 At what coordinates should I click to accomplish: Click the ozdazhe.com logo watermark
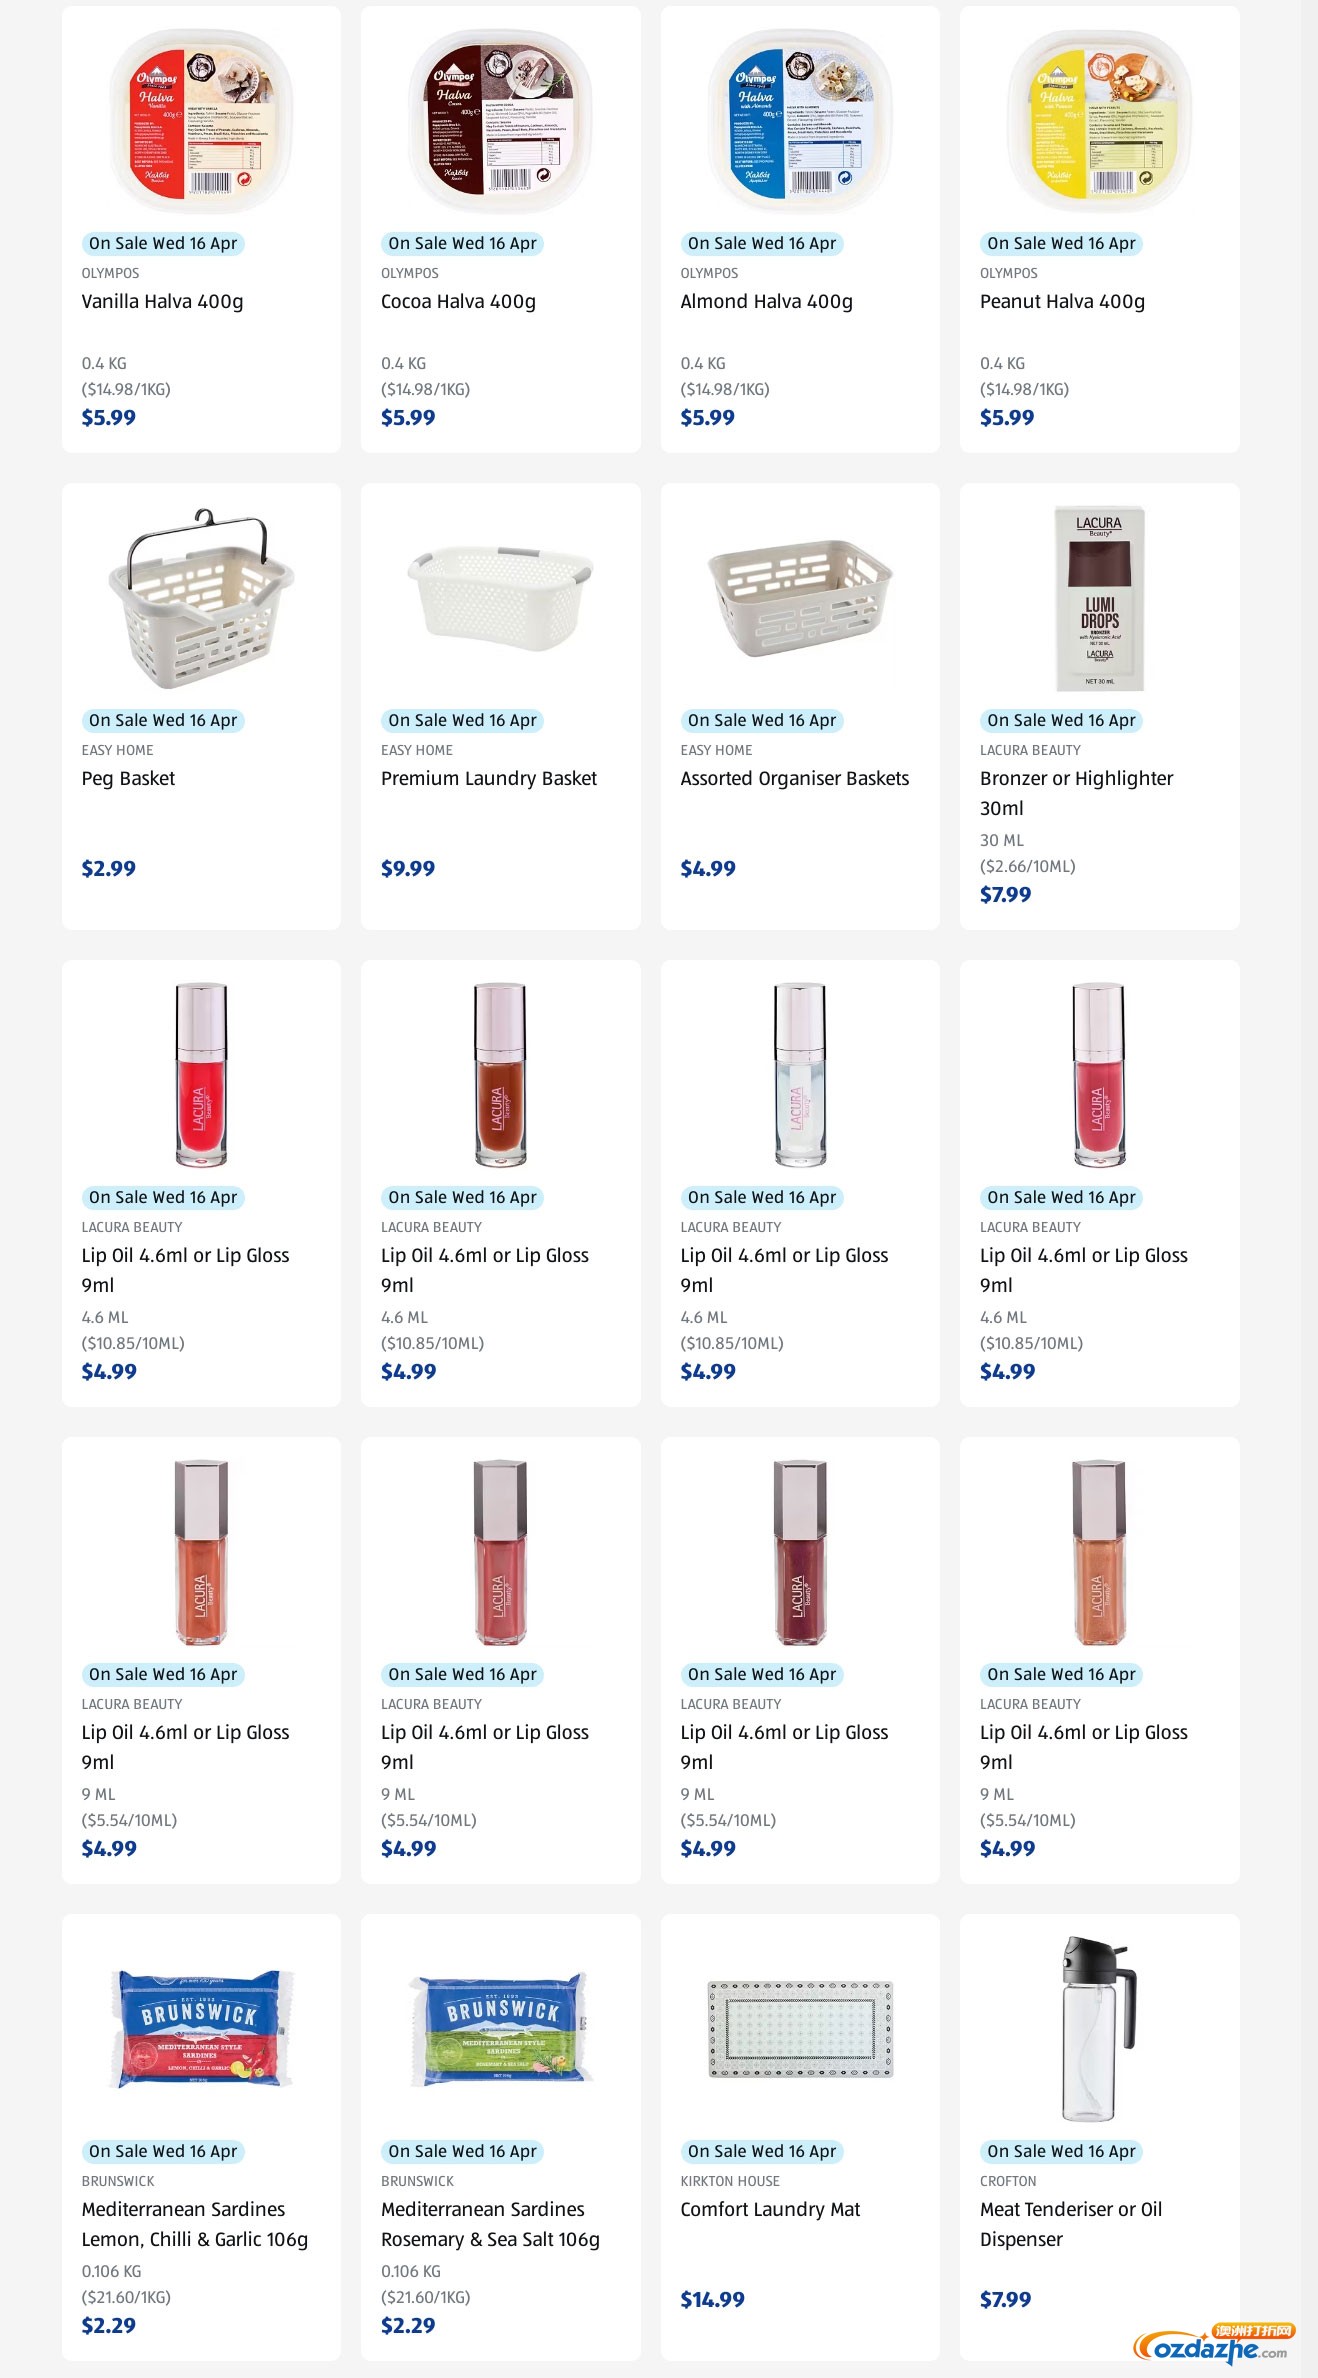(1214, 2345)
